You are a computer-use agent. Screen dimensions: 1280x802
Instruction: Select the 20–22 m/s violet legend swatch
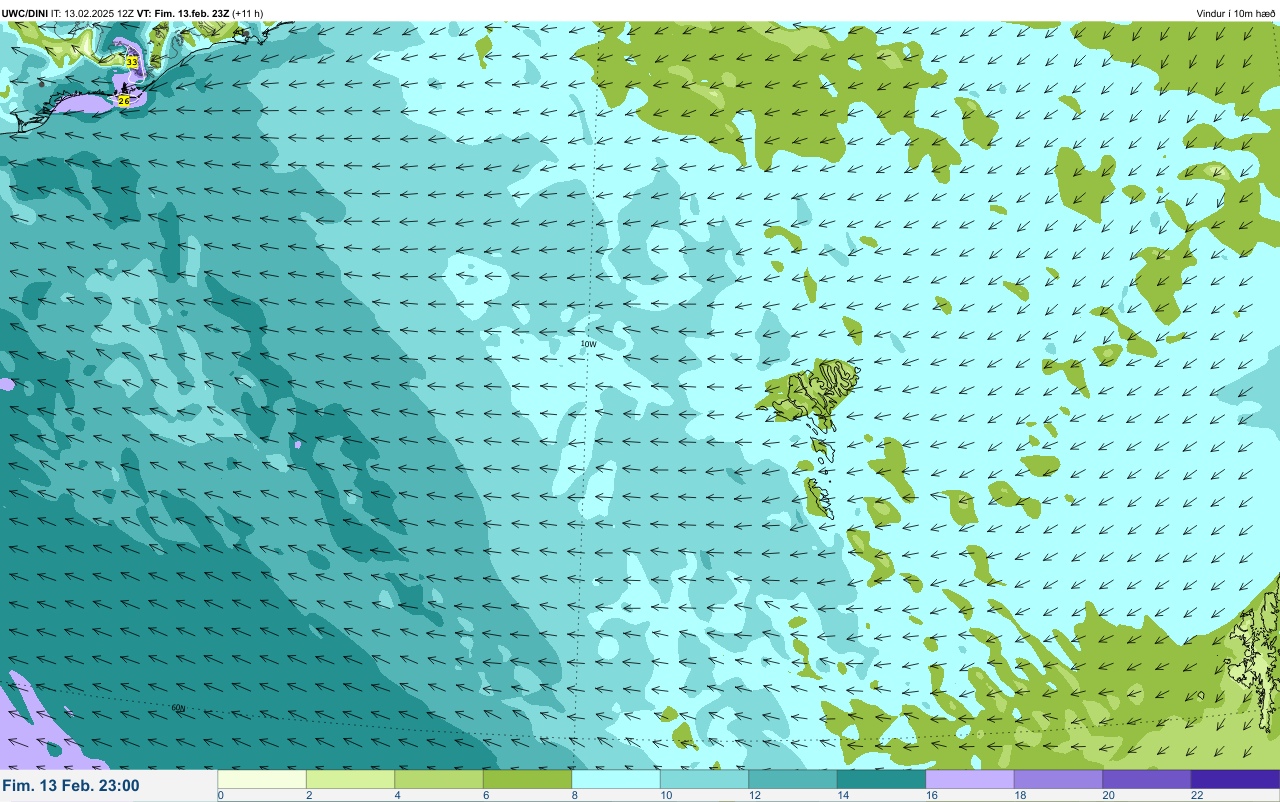pos(1147,779)
